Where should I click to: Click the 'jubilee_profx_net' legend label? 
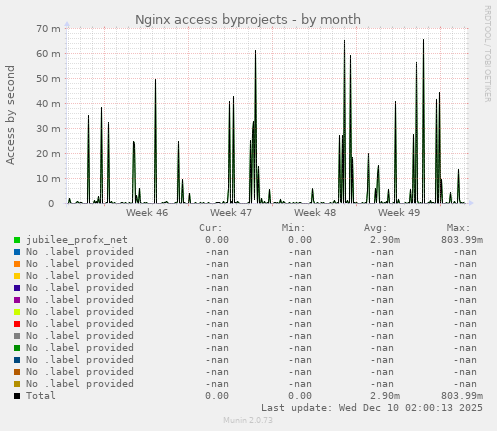(77, 240)
